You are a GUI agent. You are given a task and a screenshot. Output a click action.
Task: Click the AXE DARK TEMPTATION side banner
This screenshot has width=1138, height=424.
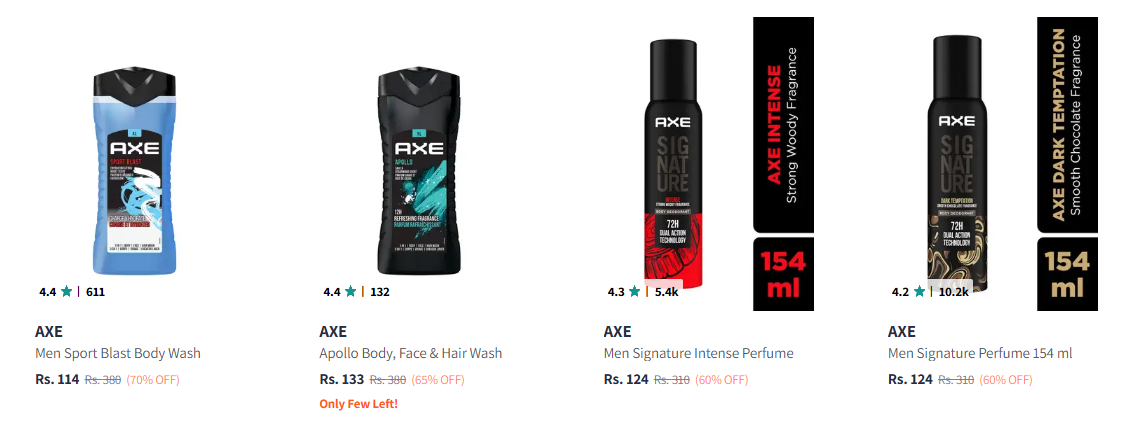(1067, 125)
